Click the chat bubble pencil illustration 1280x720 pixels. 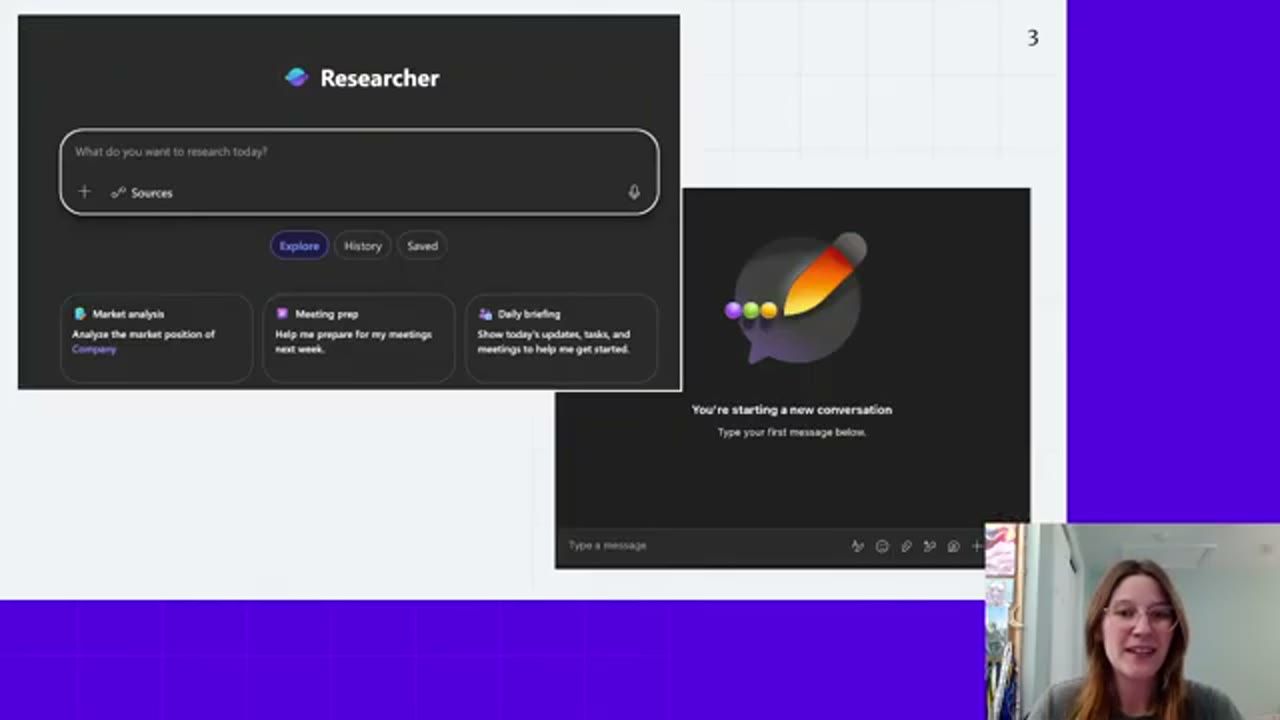pyautogui.click(x=796, y=300)
